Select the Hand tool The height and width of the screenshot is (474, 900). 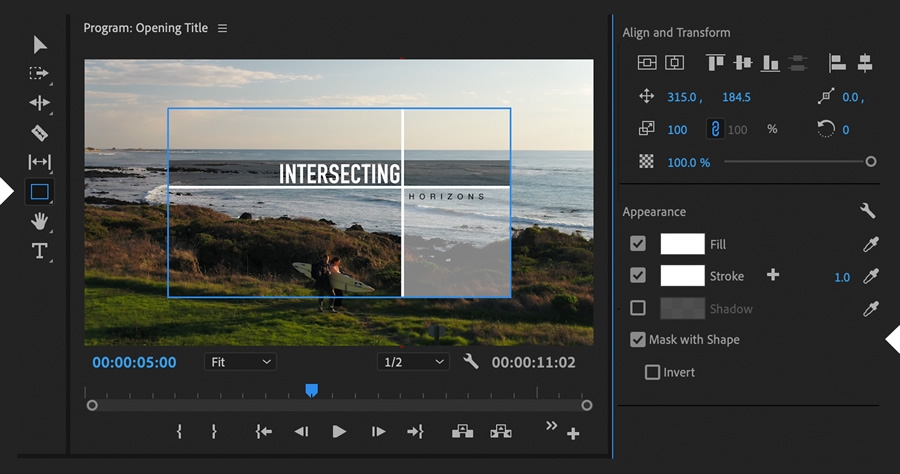pos(39,221)
